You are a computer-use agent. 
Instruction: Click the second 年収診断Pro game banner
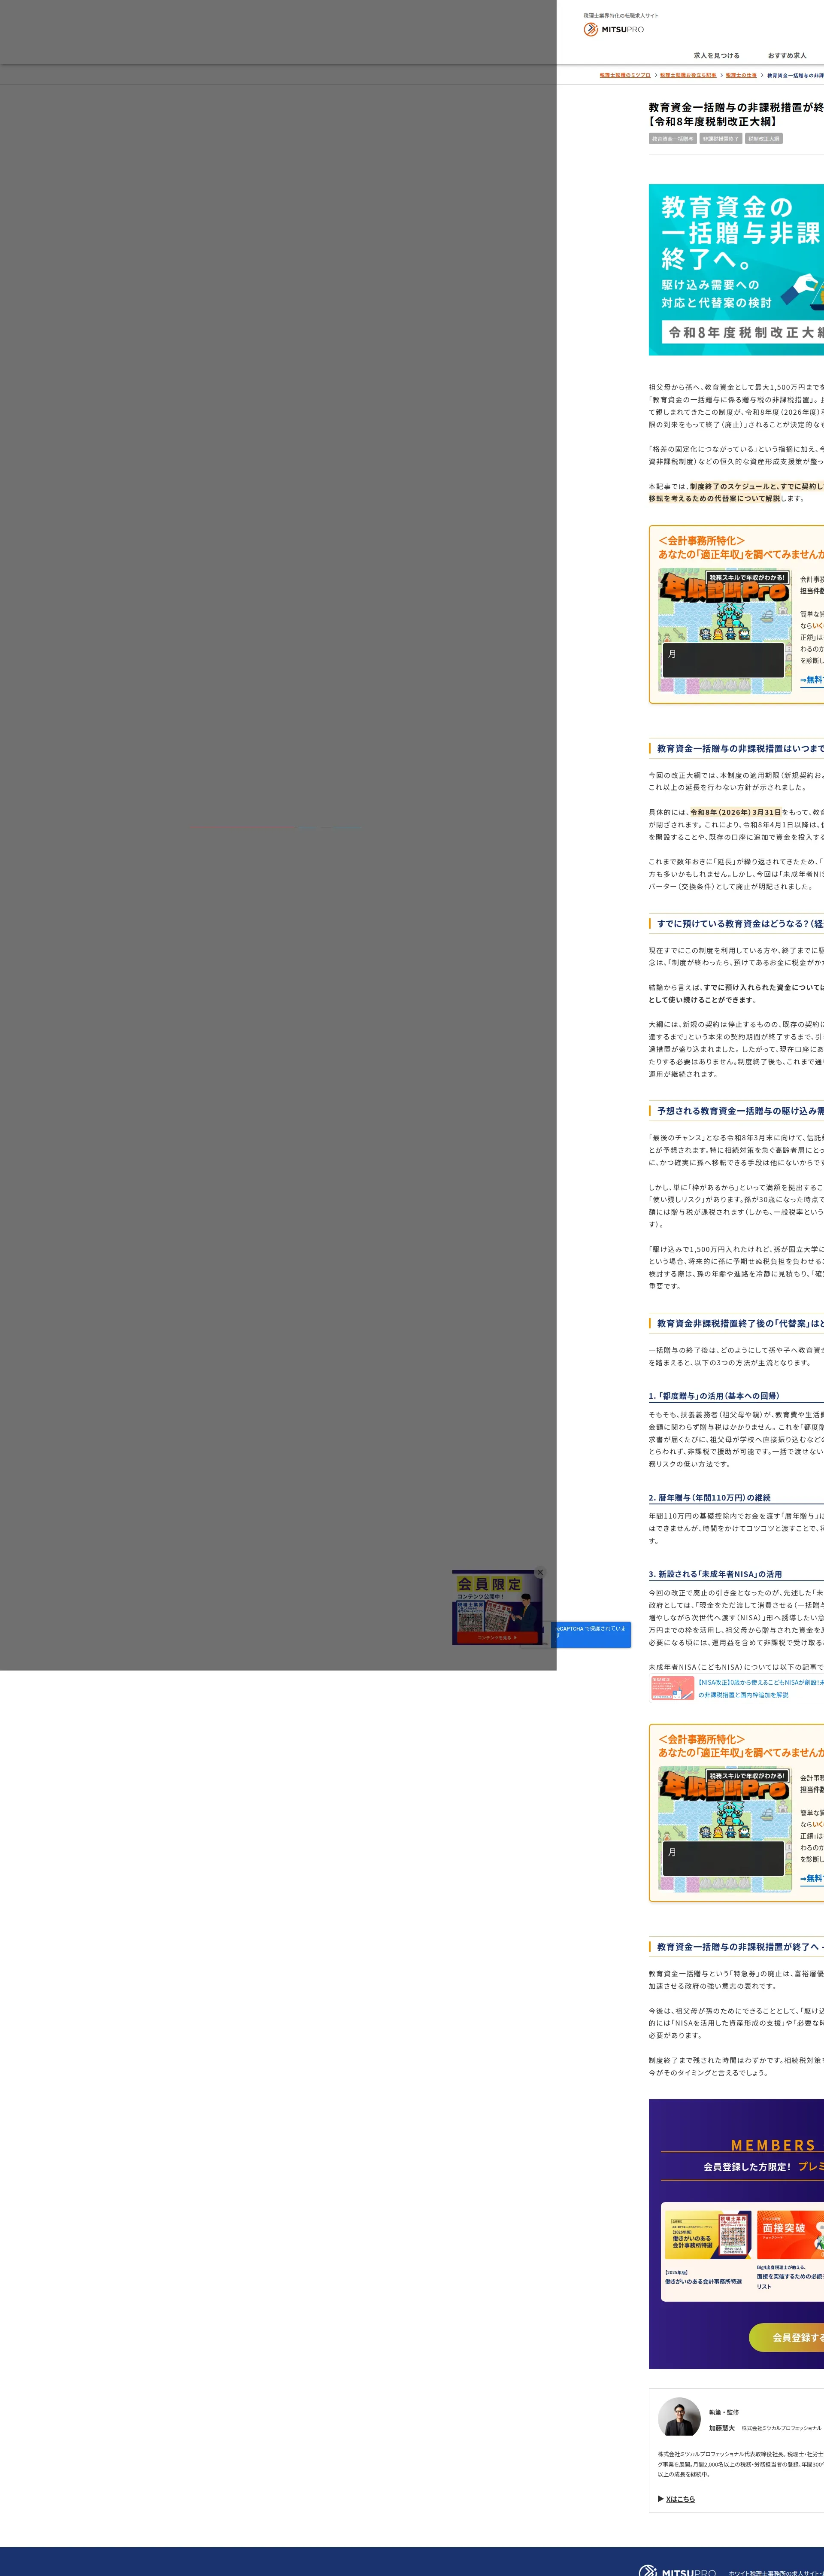pyautogui.click(x=725, y=1829)
